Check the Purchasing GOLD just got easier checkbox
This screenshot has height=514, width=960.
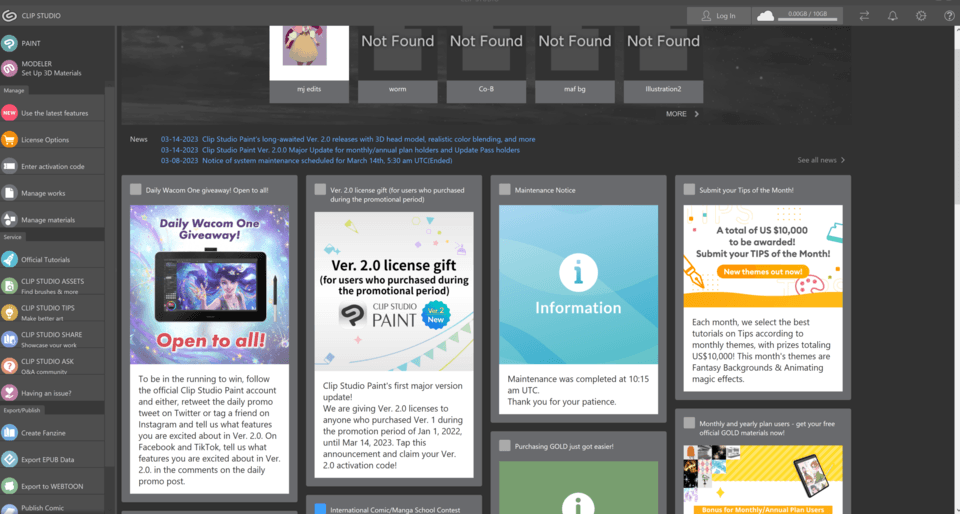pyautogui.click(x=504, y=445)
